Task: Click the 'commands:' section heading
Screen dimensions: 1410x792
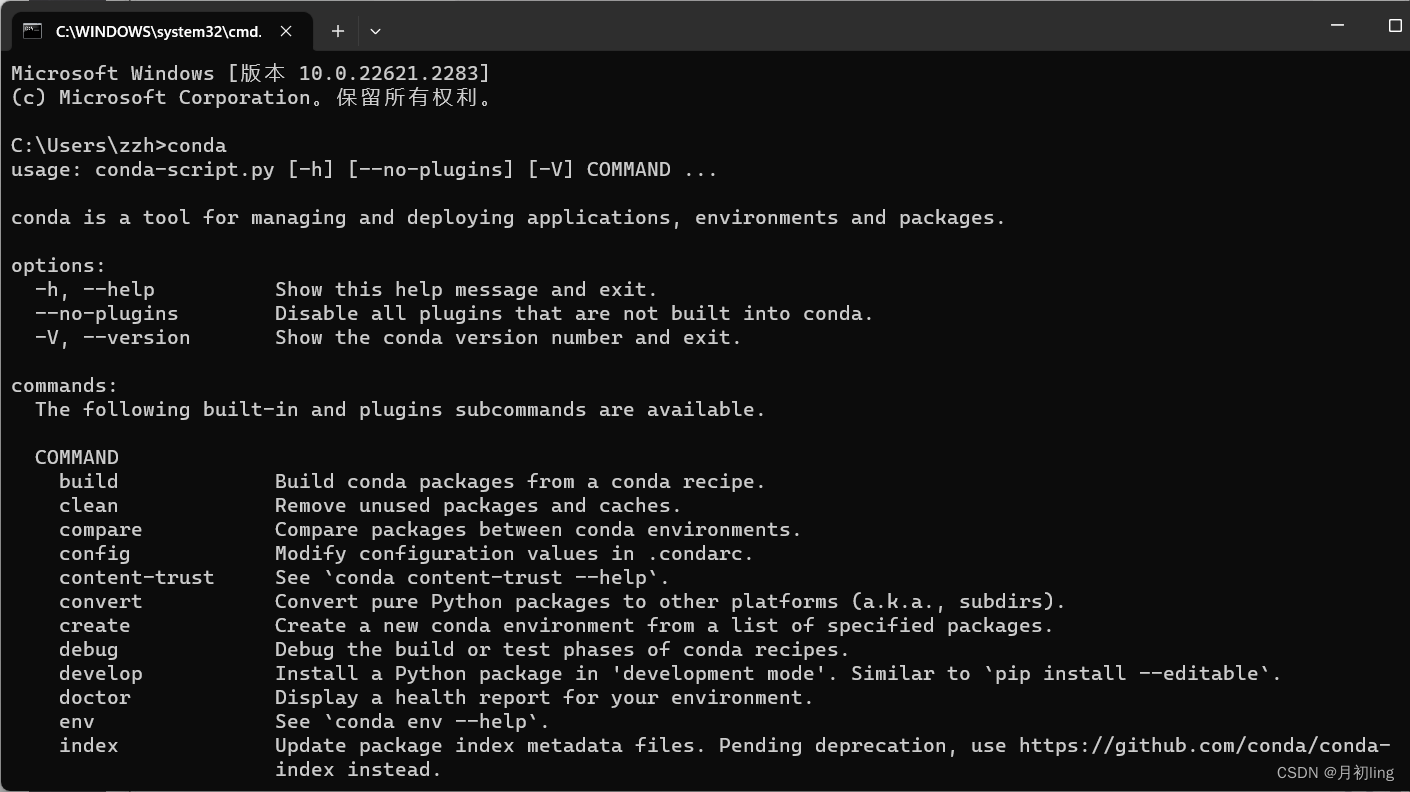Action: [63, 385]
